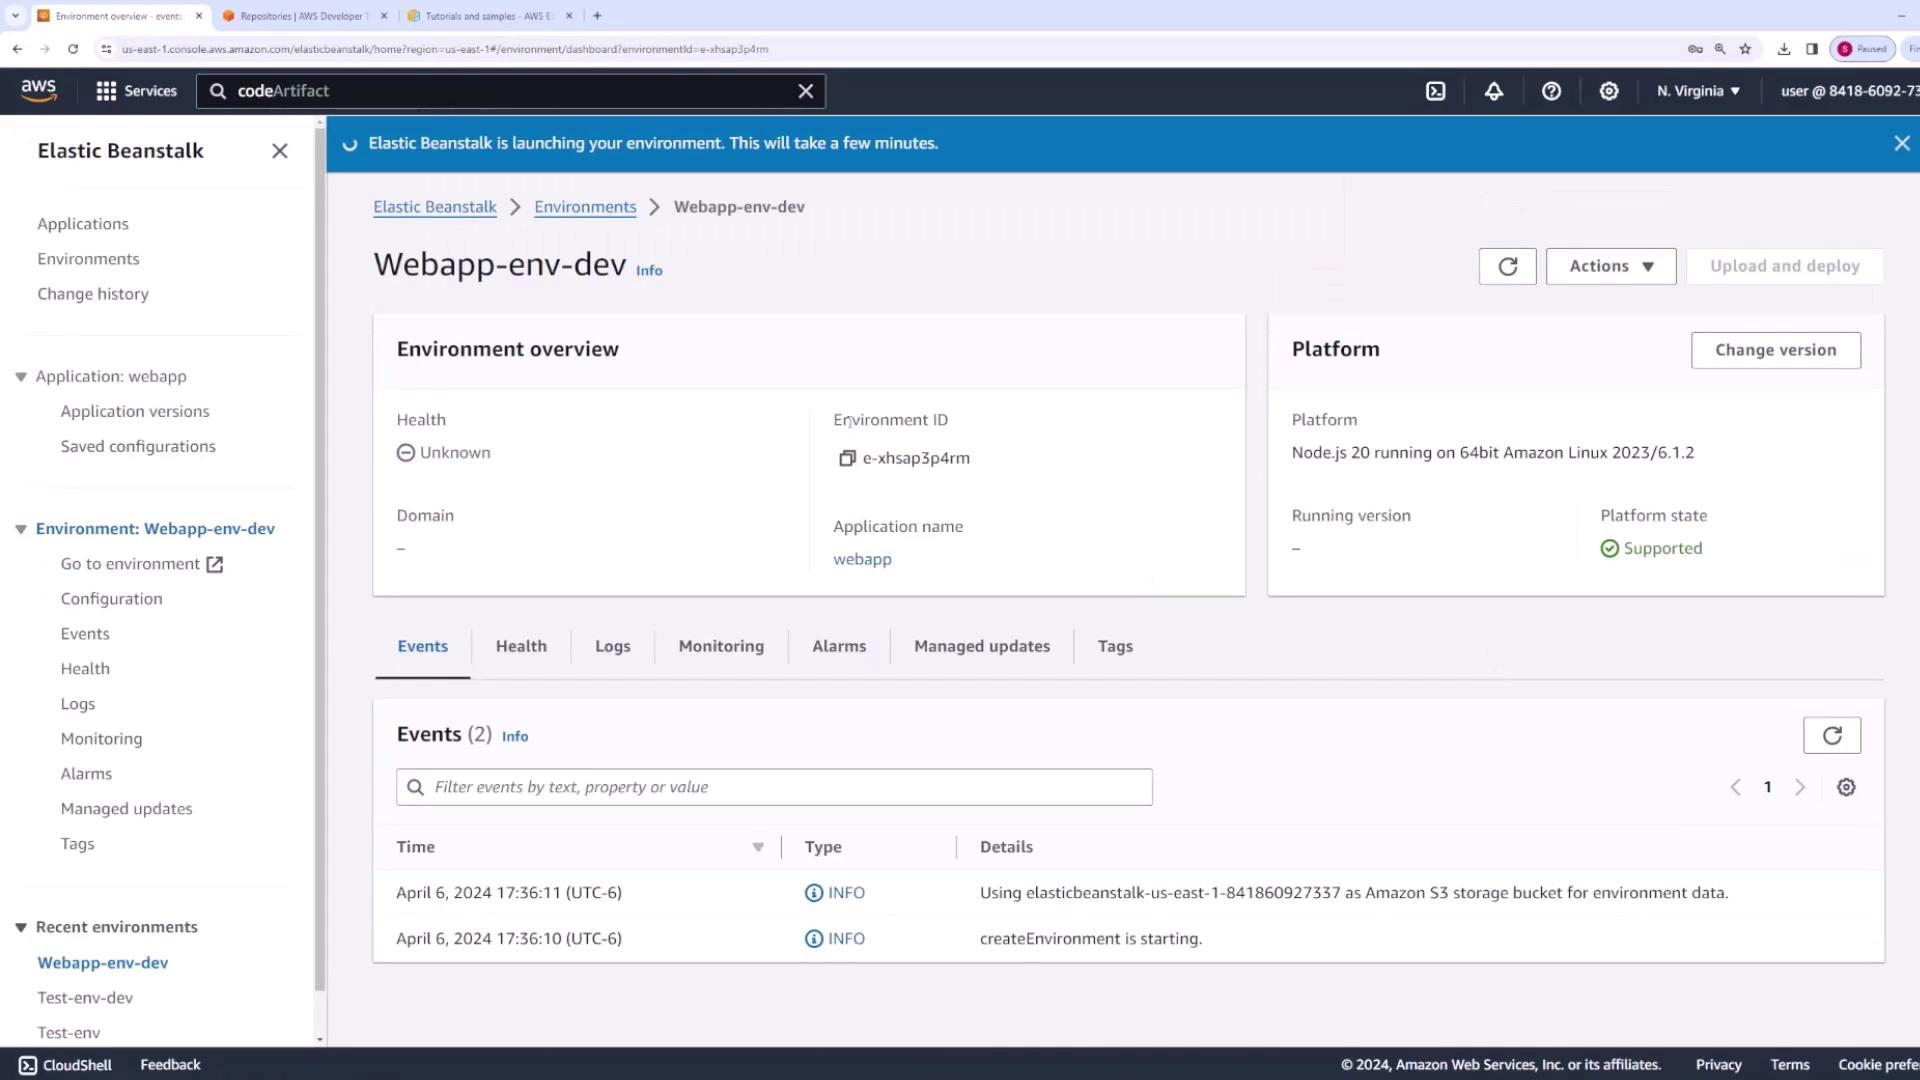The width and height of the screenshot is (1920, 1080).
Task: Open the Services grid menu
Action: [x=136, y=91]
